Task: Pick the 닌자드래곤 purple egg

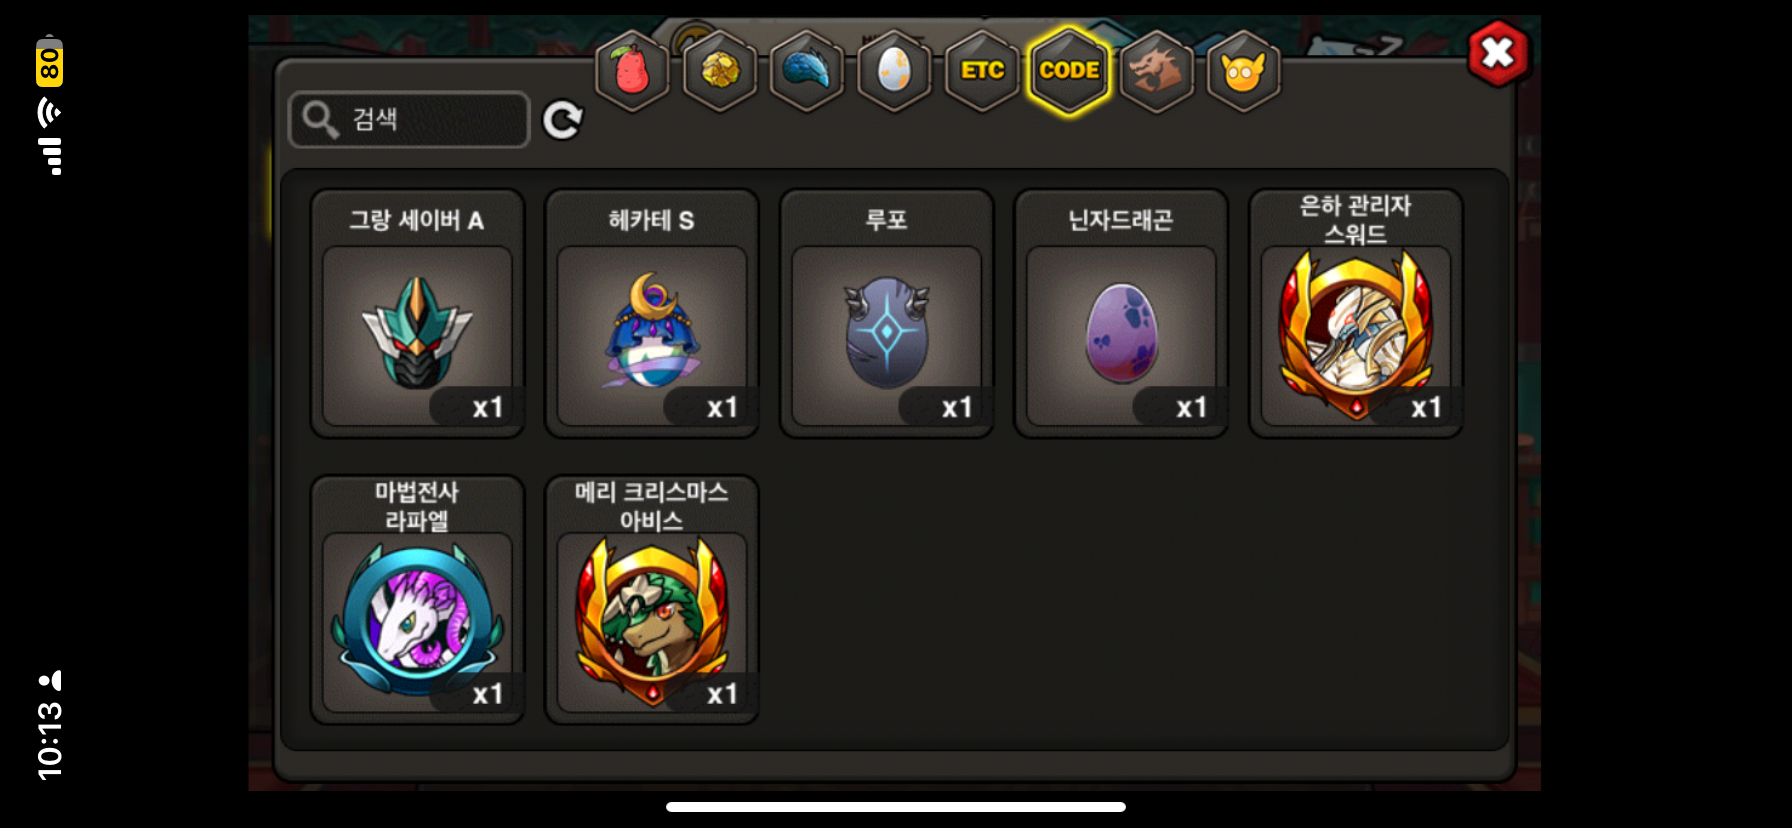Action: (x=1121, y=314)
